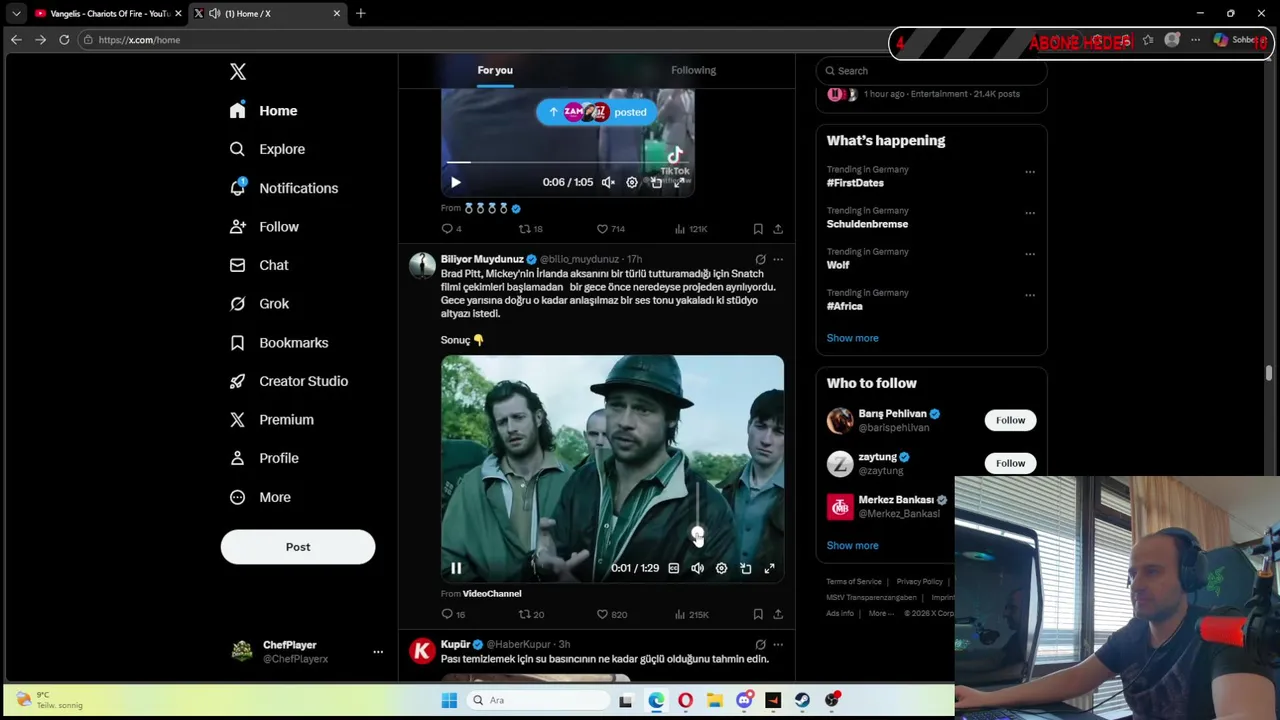Screen dimensions: 1280x720
Task: Open the VideoChannel source link
Action: pyautogui.click(x=492, y=594)
